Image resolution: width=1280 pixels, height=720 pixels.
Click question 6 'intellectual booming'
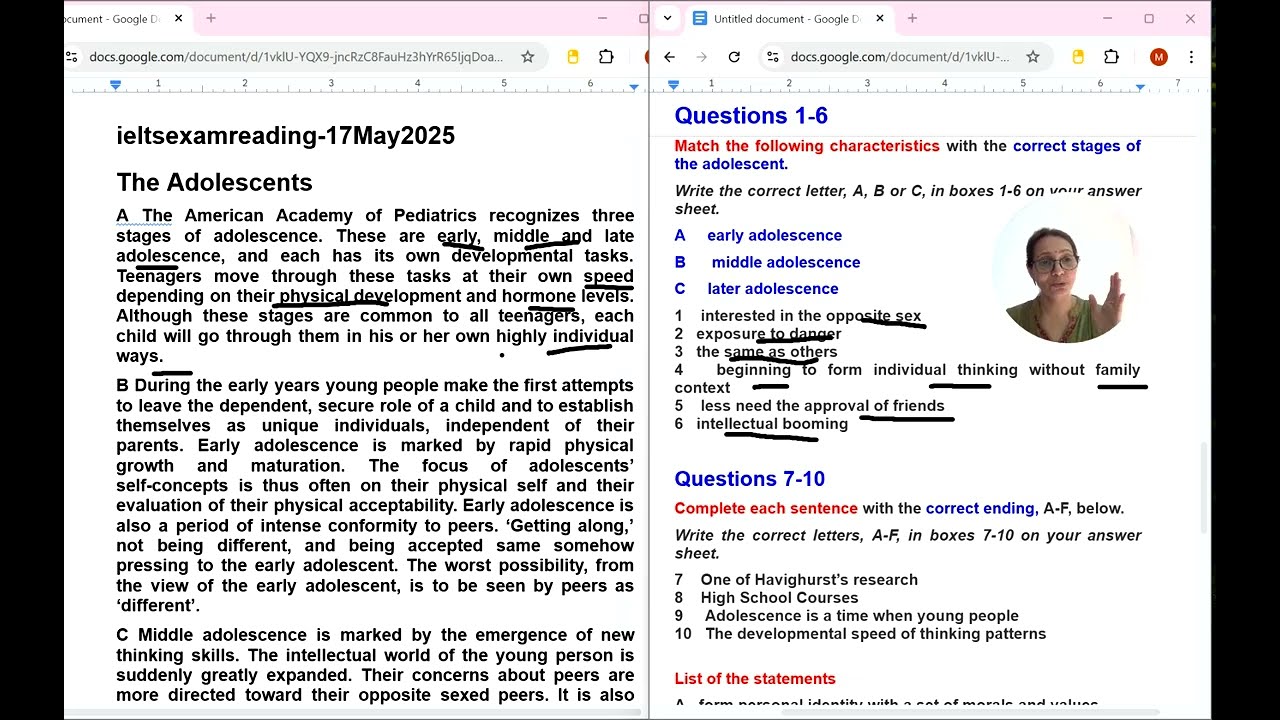point(761,424)
